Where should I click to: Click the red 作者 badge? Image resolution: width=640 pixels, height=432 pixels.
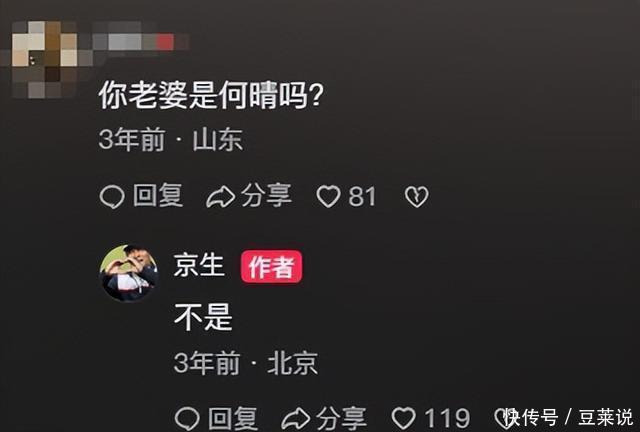click(x=271, y=267)
